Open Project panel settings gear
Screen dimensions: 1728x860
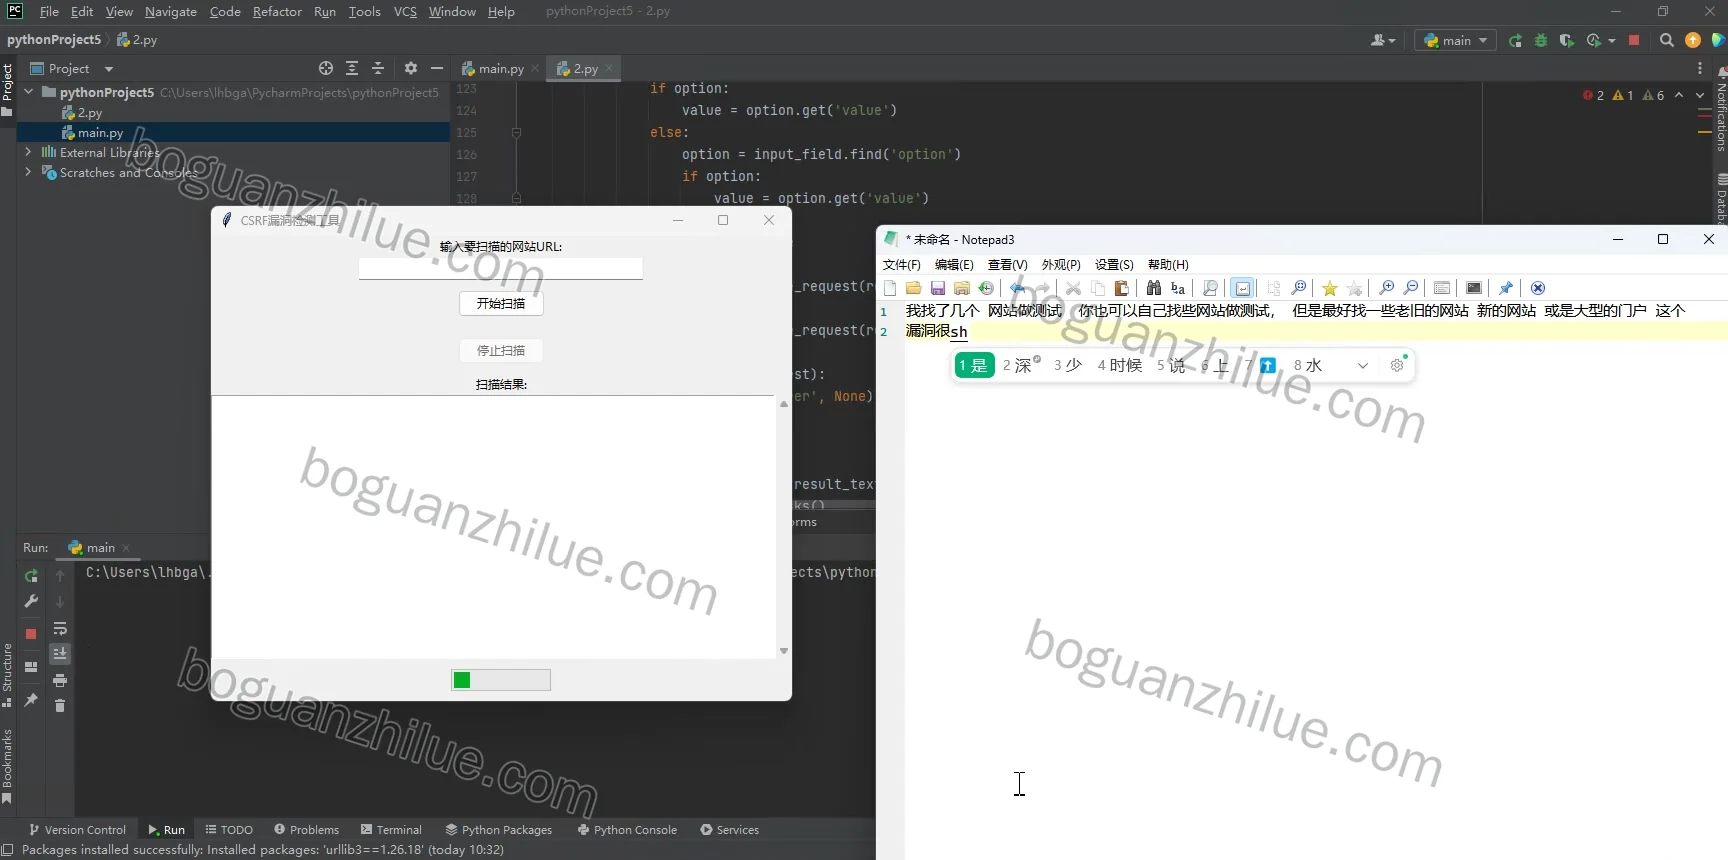(411, 68)
